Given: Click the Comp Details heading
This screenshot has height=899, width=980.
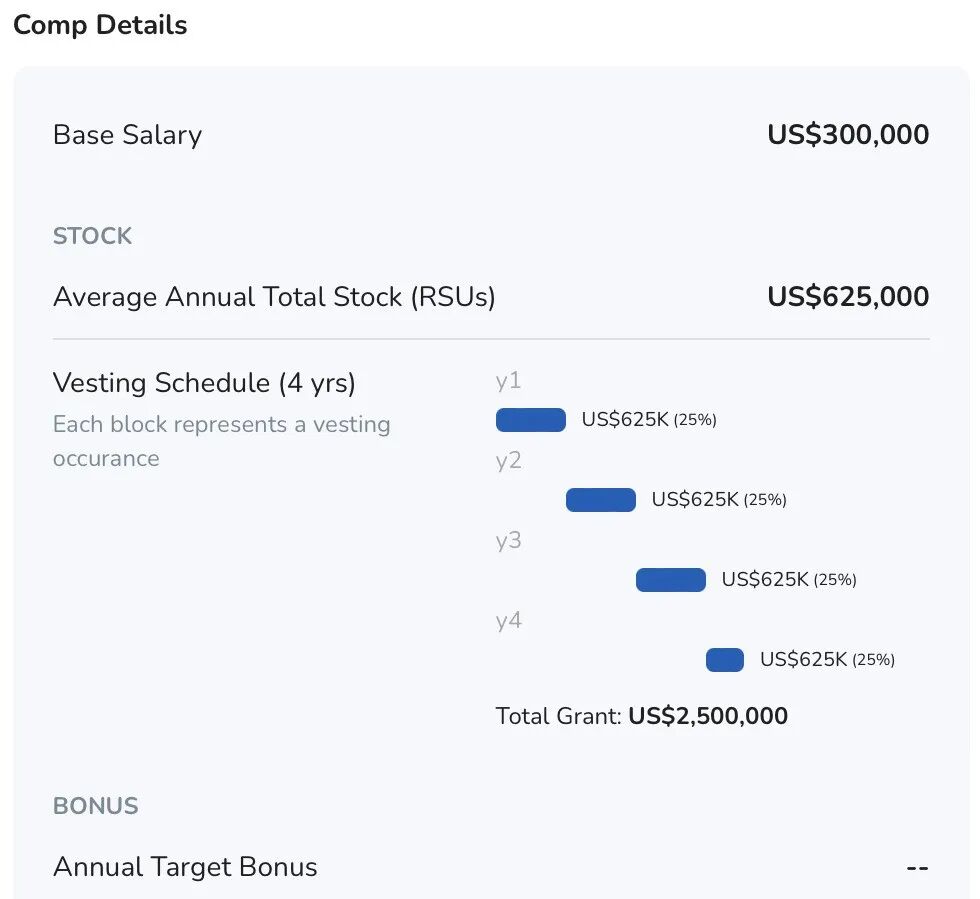Looking at the screenshot, I should [x=100, y=25].
